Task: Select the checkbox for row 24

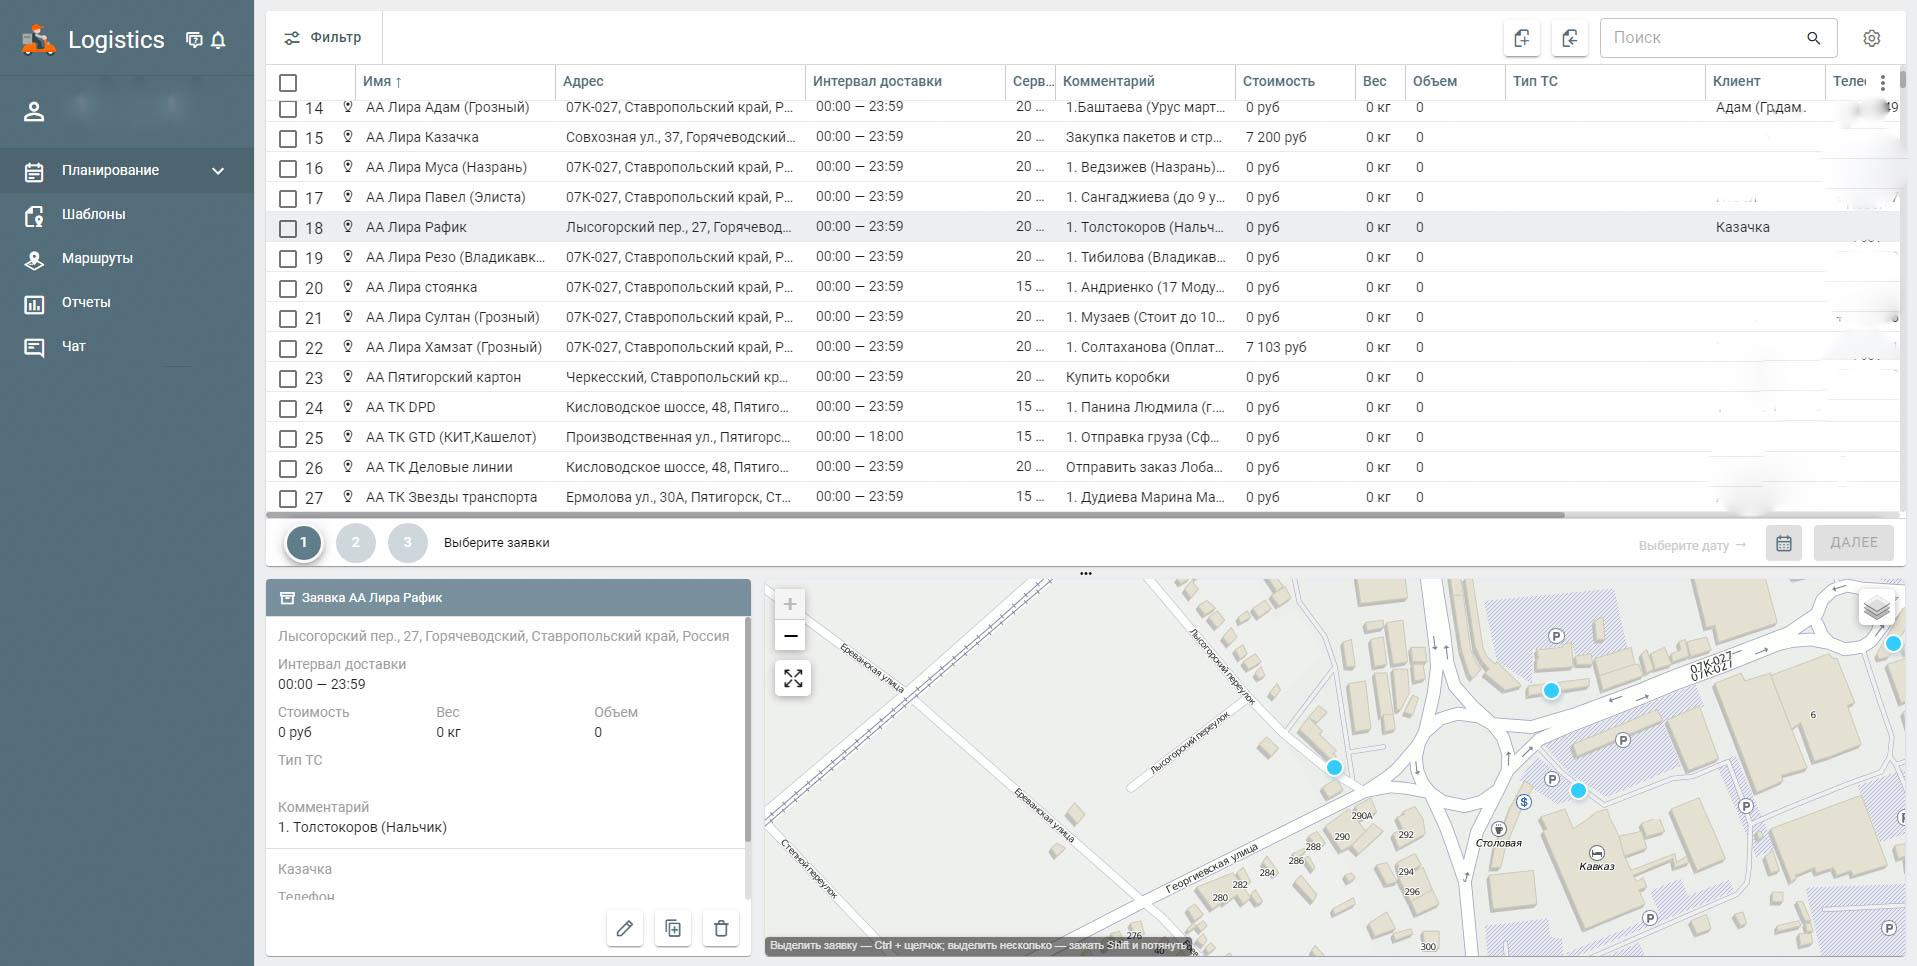Action: pyautogui.click(x=288, y=408)
